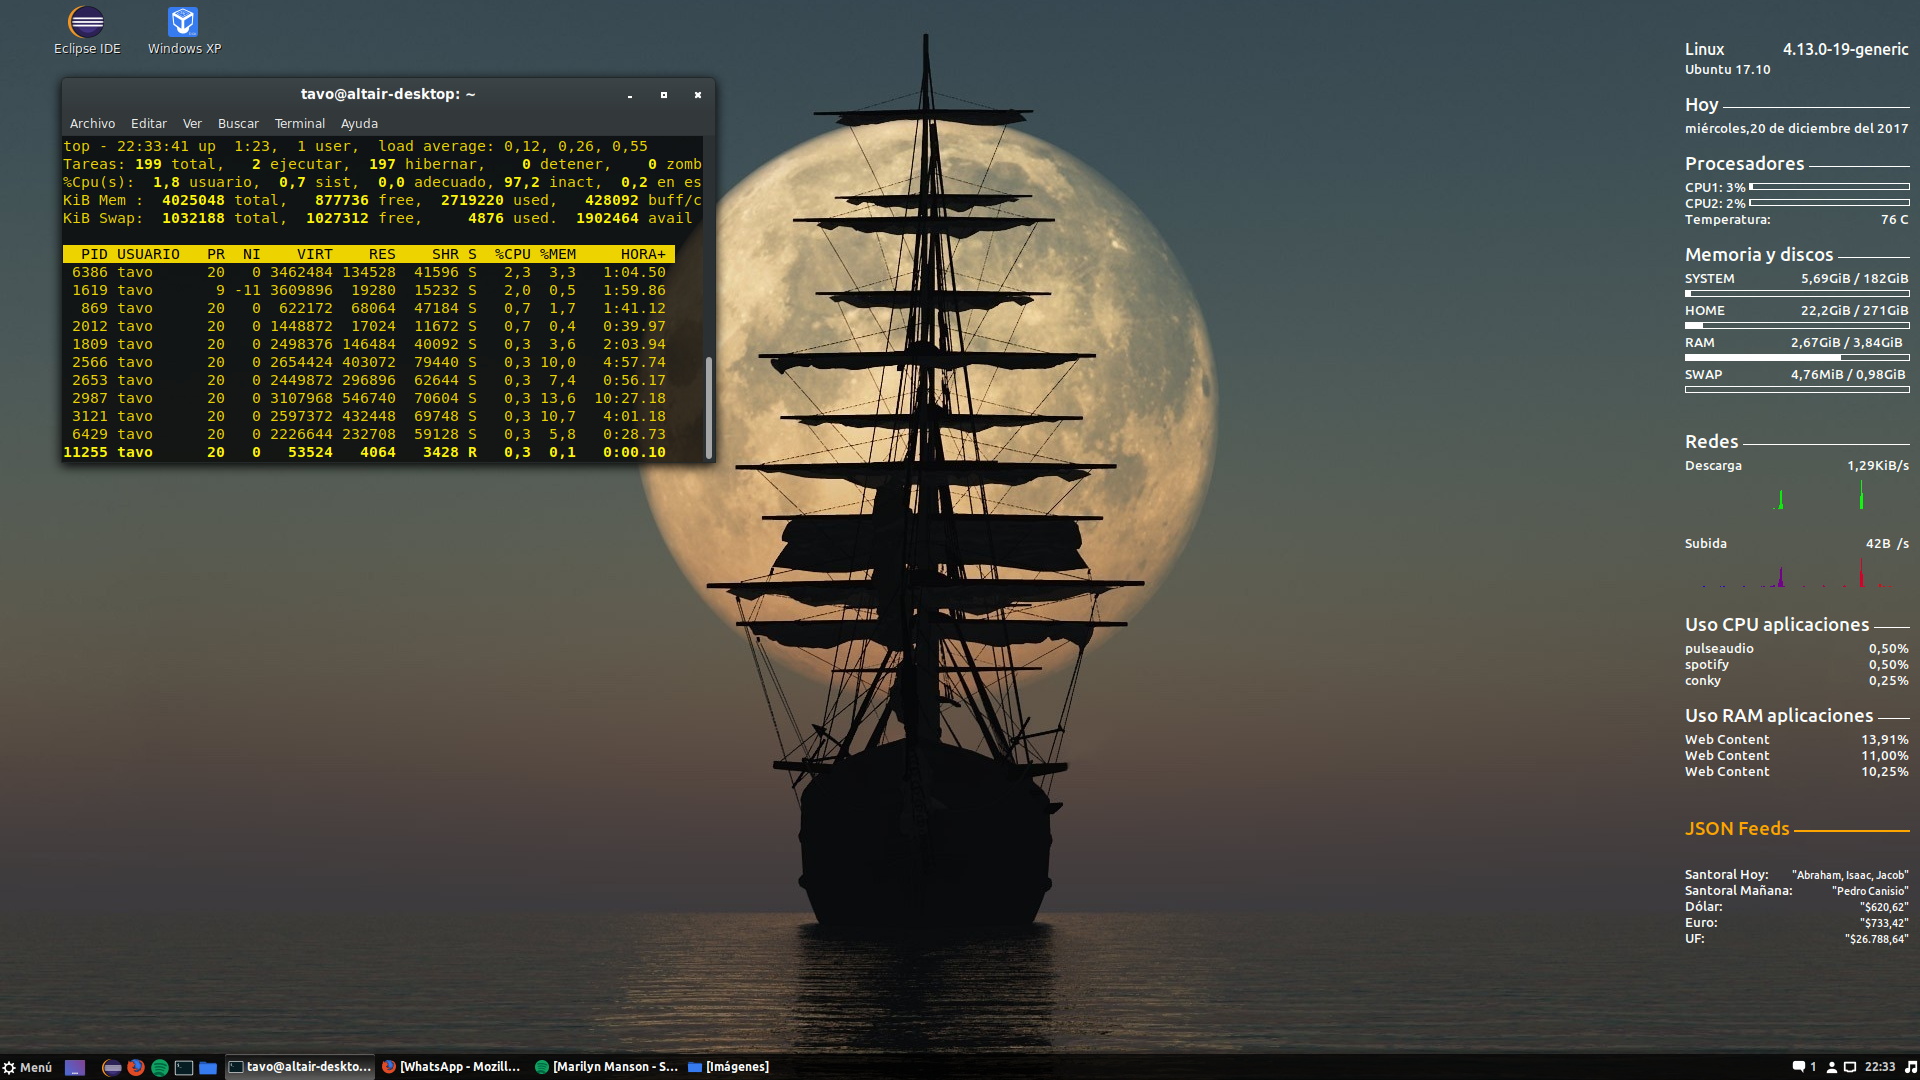Launch Firefox from the panel launcher

(136, 1067)
